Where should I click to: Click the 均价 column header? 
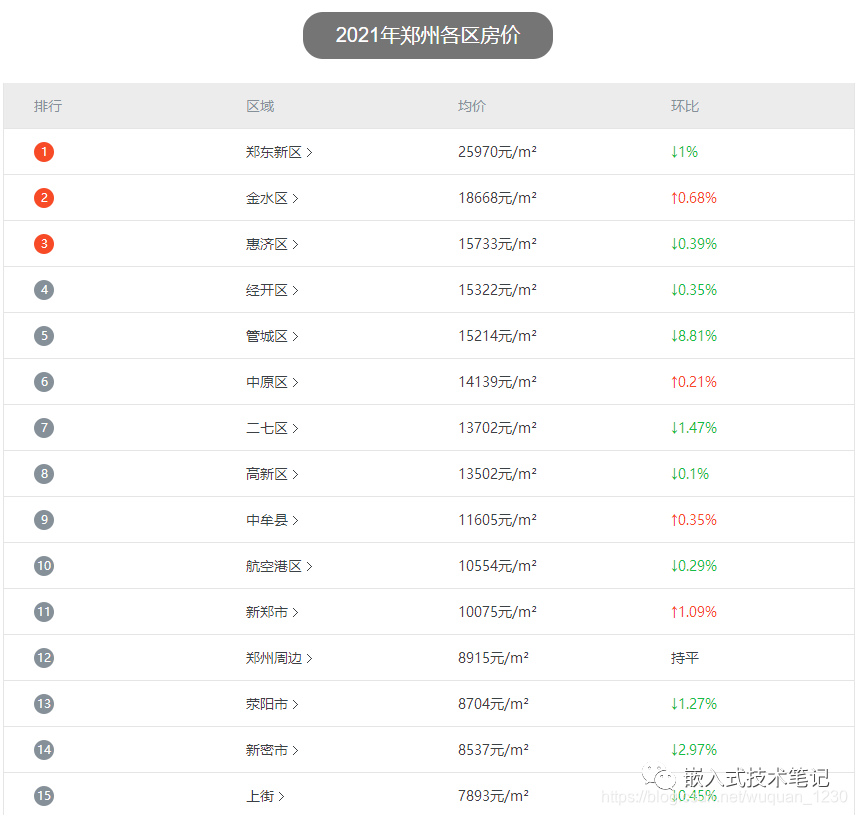pyautogui.click(x=472, y=106)
